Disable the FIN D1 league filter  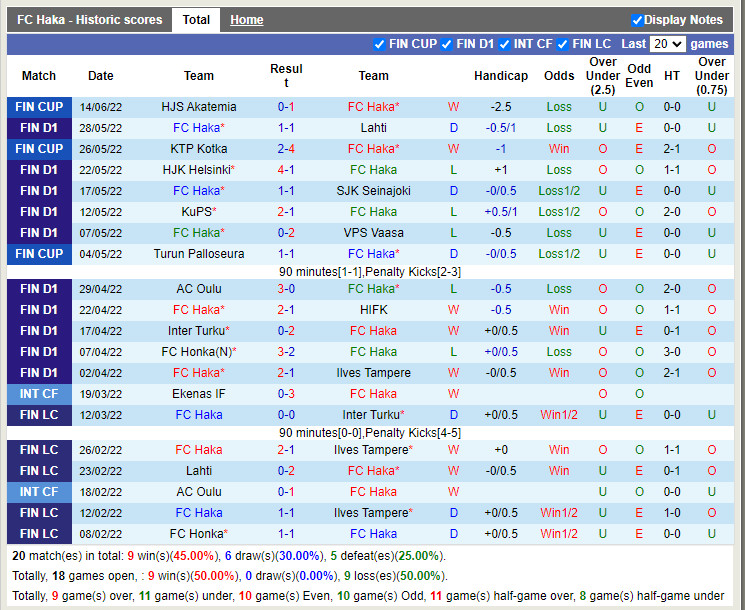click(x=447, y=44)
